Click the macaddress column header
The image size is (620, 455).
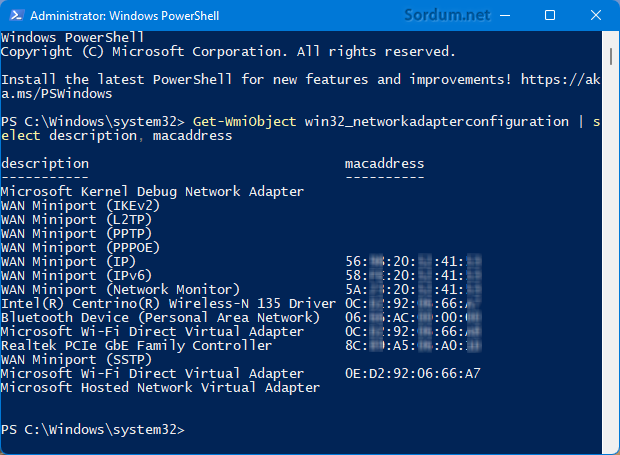pos(384,163)
